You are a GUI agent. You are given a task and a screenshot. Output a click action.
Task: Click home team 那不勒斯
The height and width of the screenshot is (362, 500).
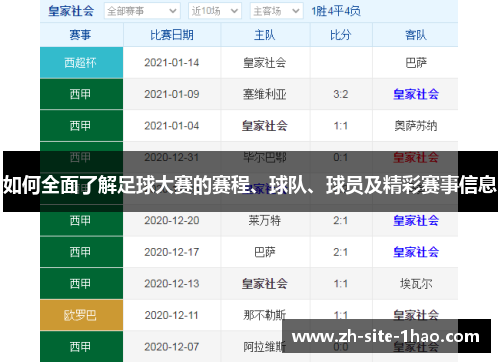click(x=265, y=315)
